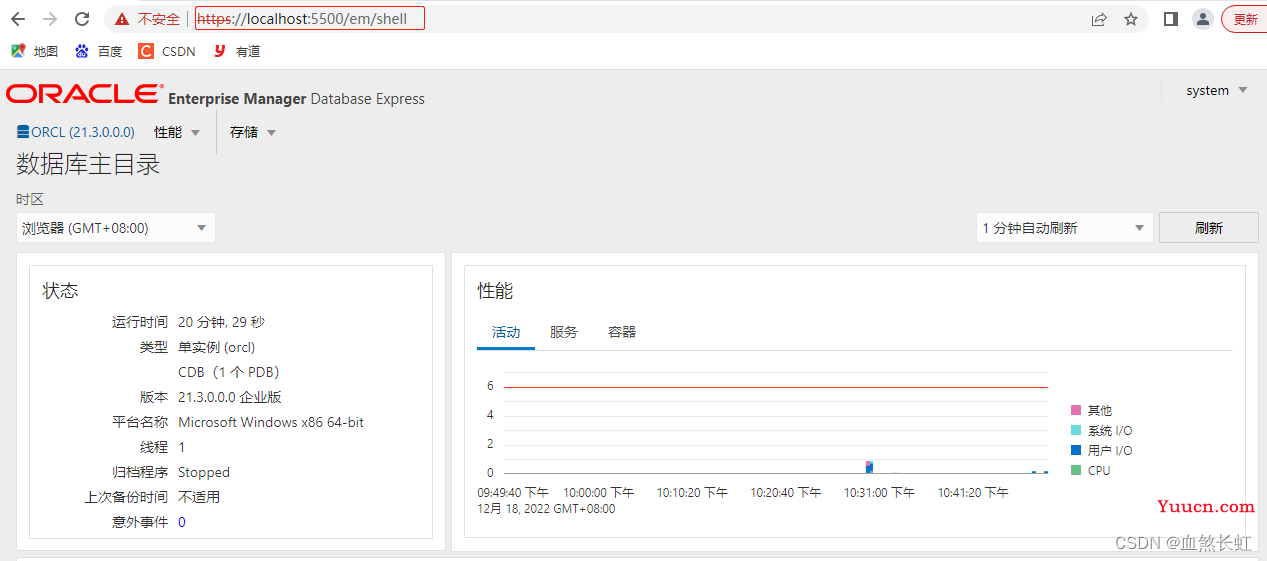Open the 百度 bookmark
This screenshot has width=1267, height=561.
click(98, 51)
